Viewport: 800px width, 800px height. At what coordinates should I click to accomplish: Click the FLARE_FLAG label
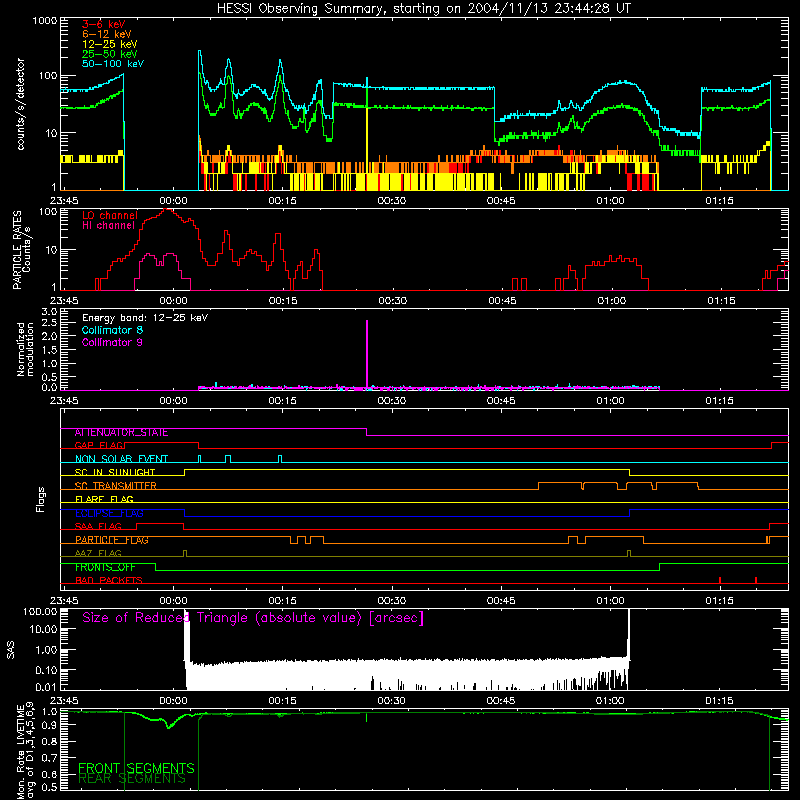pos(104,499)
